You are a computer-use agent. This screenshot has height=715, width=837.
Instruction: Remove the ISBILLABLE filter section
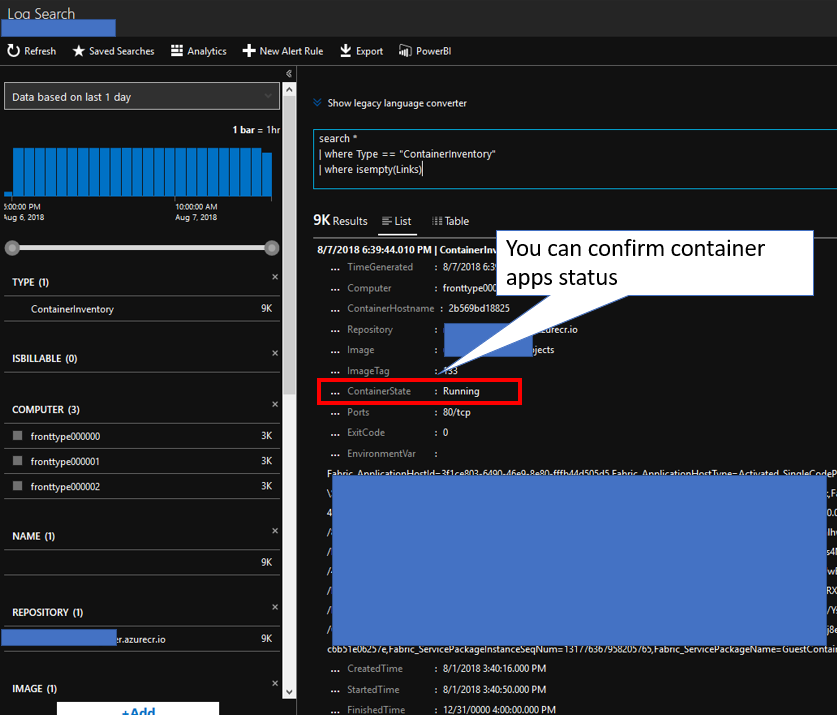click(275, 353)
